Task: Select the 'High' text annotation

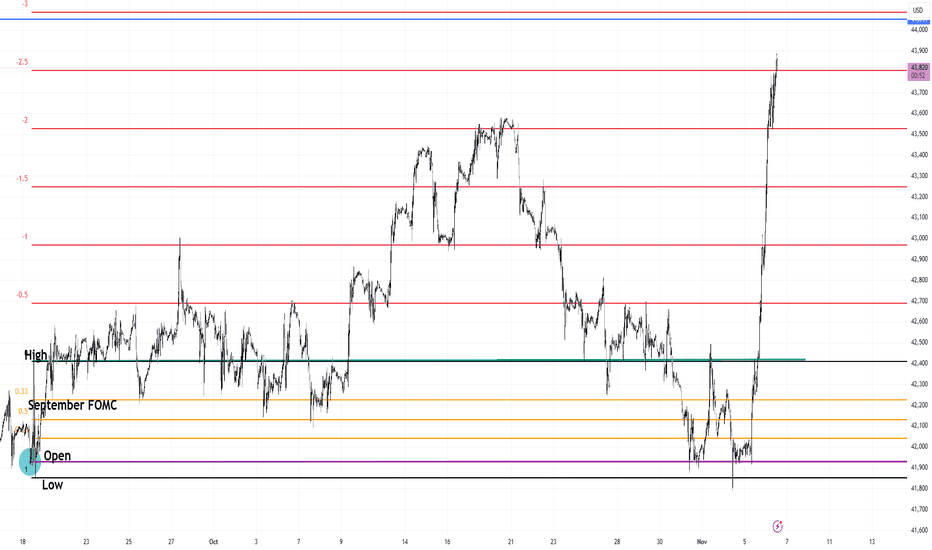Action: click(x=36, y=355)
